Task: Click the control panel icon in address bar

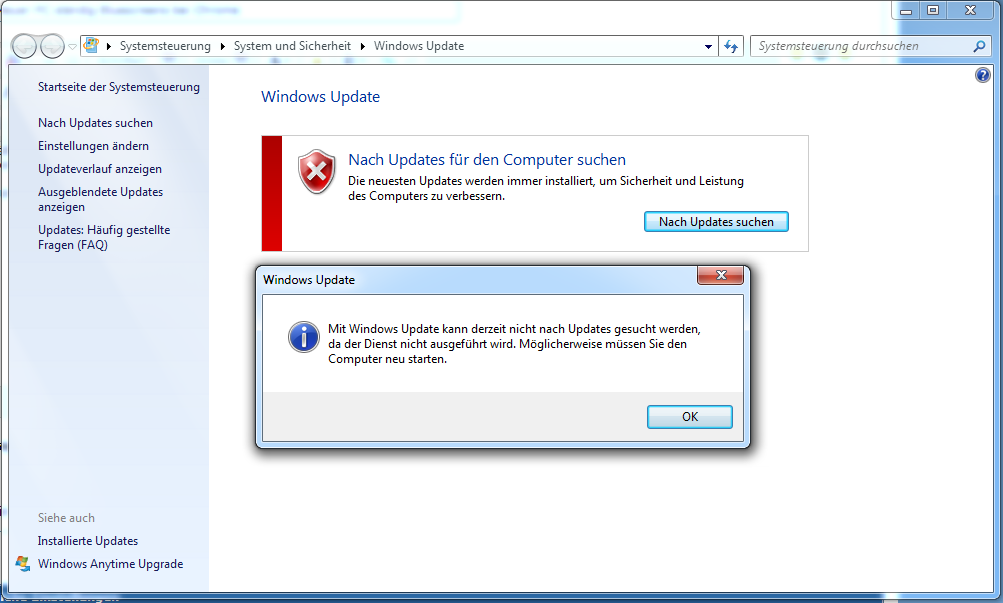Action: point(91,45)
